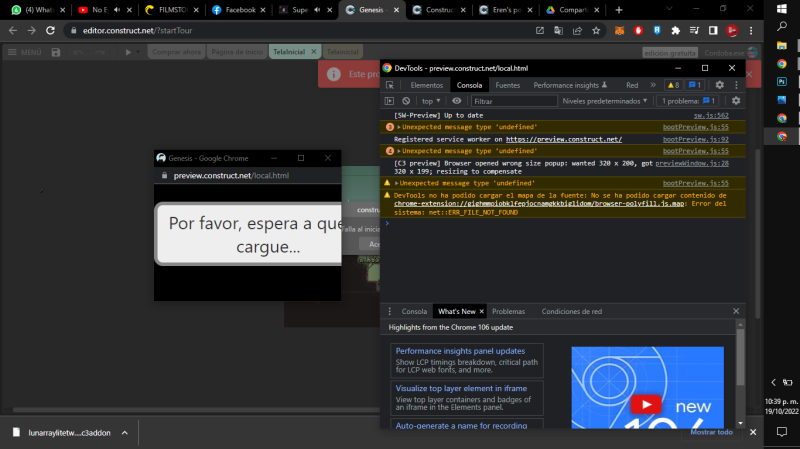Open Construct MENÚ hamburger button

(24, 52)
